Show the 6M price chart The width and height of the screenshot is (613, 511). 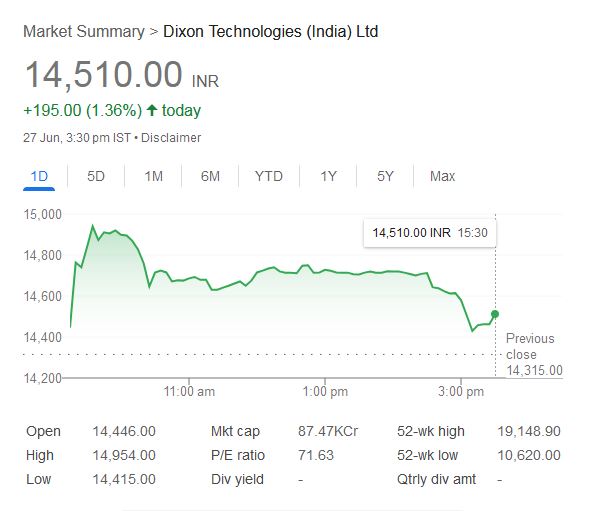point(210,176)
